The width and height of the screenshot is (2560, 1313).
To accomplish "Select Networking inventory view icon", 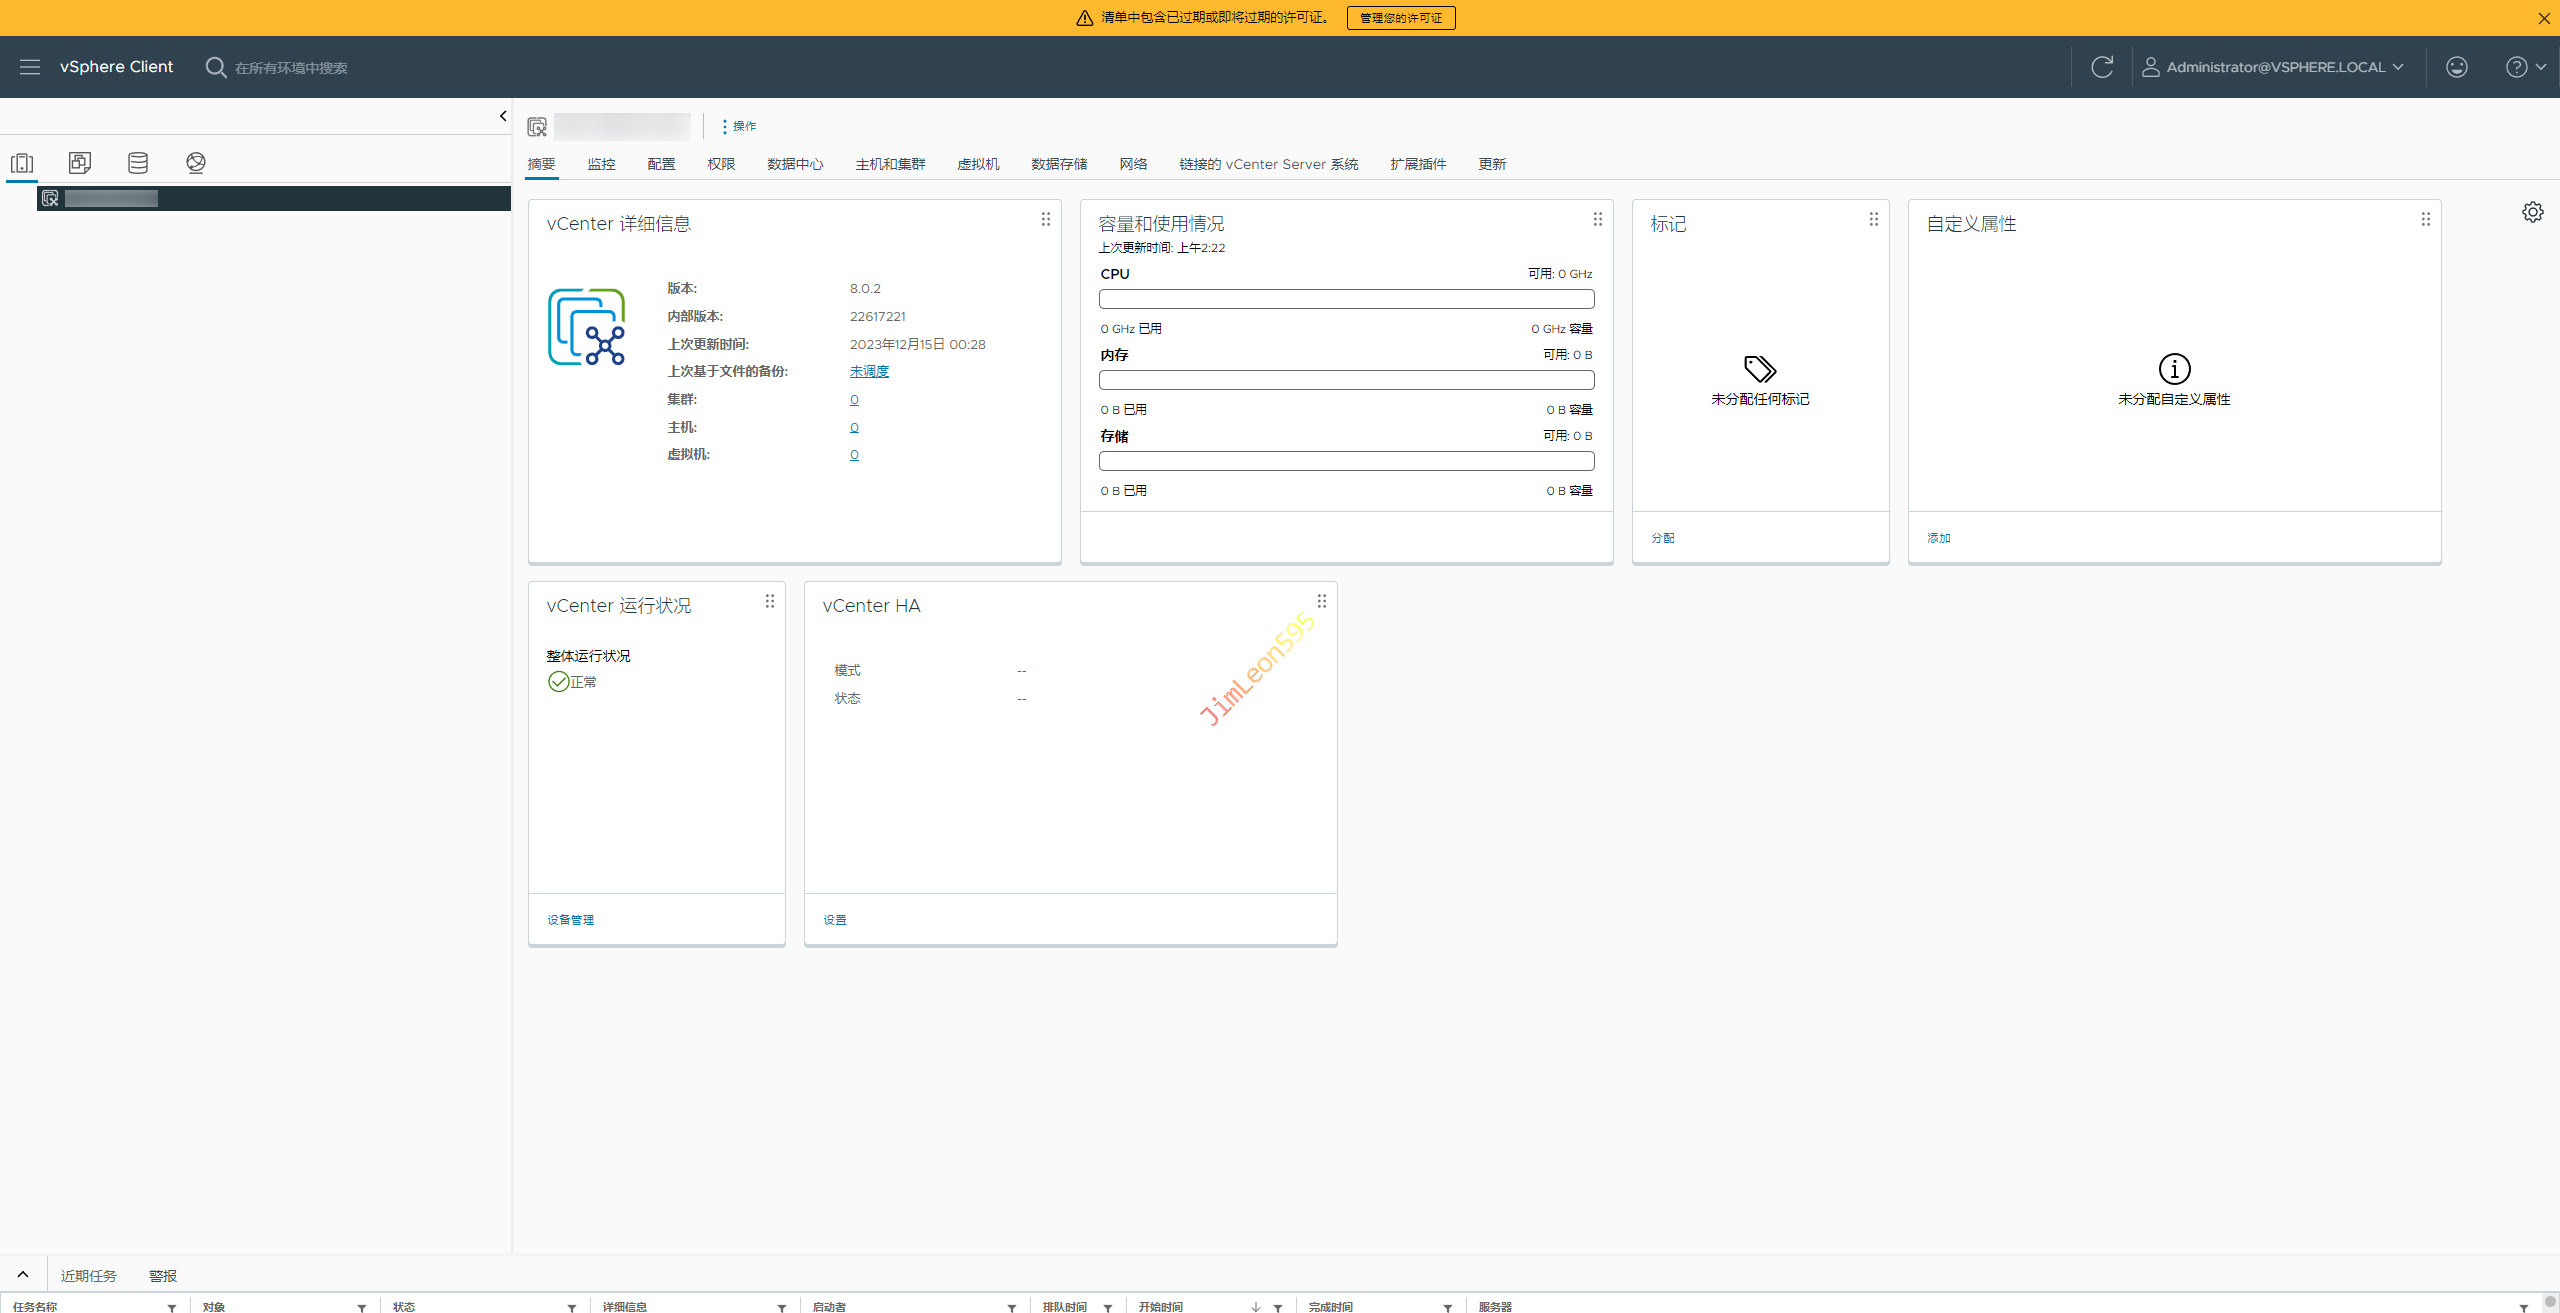I will pos(196,163).
